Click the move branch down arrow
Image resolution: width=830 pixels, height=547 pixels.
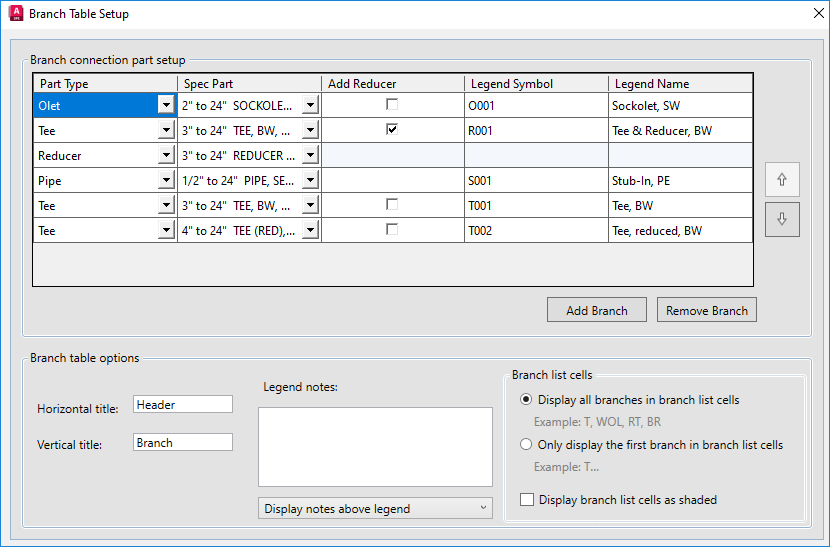[782, 219]
